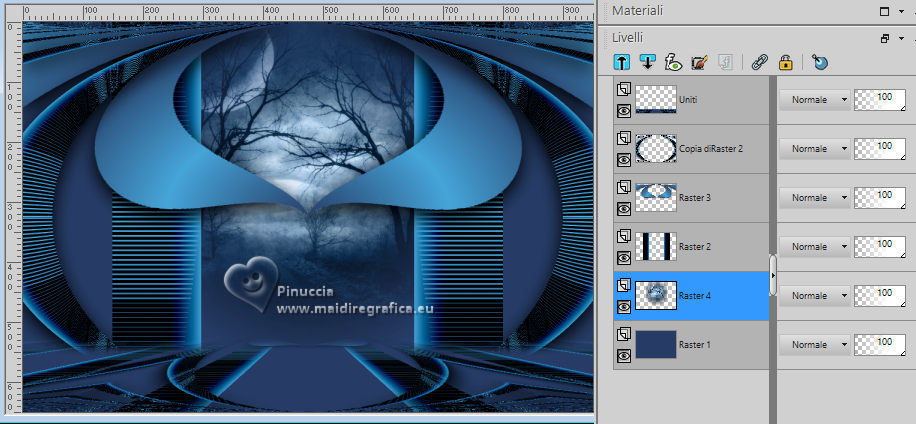
Task: Select the Raster 4 layer name
Action: [x=695, y=296]
